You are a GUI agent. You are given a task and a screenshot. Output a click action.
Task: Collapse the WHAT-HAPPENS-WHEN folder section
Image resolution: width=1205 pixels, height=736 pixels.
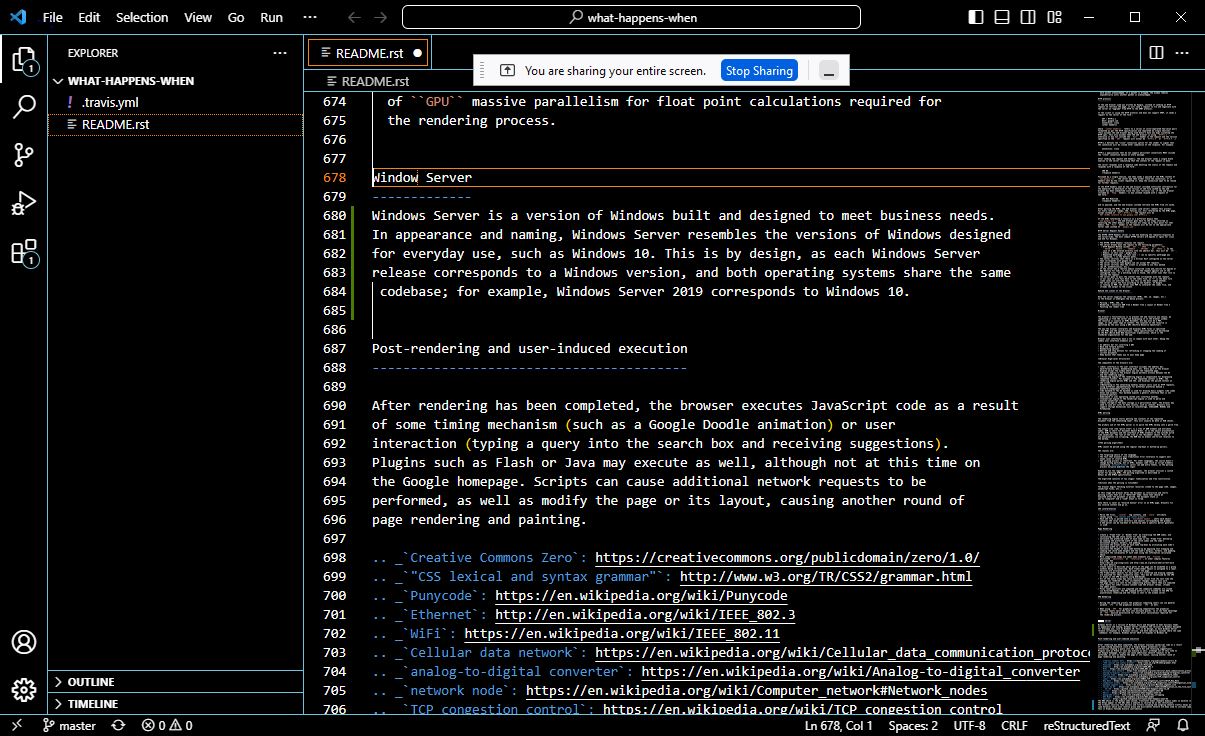175,81
